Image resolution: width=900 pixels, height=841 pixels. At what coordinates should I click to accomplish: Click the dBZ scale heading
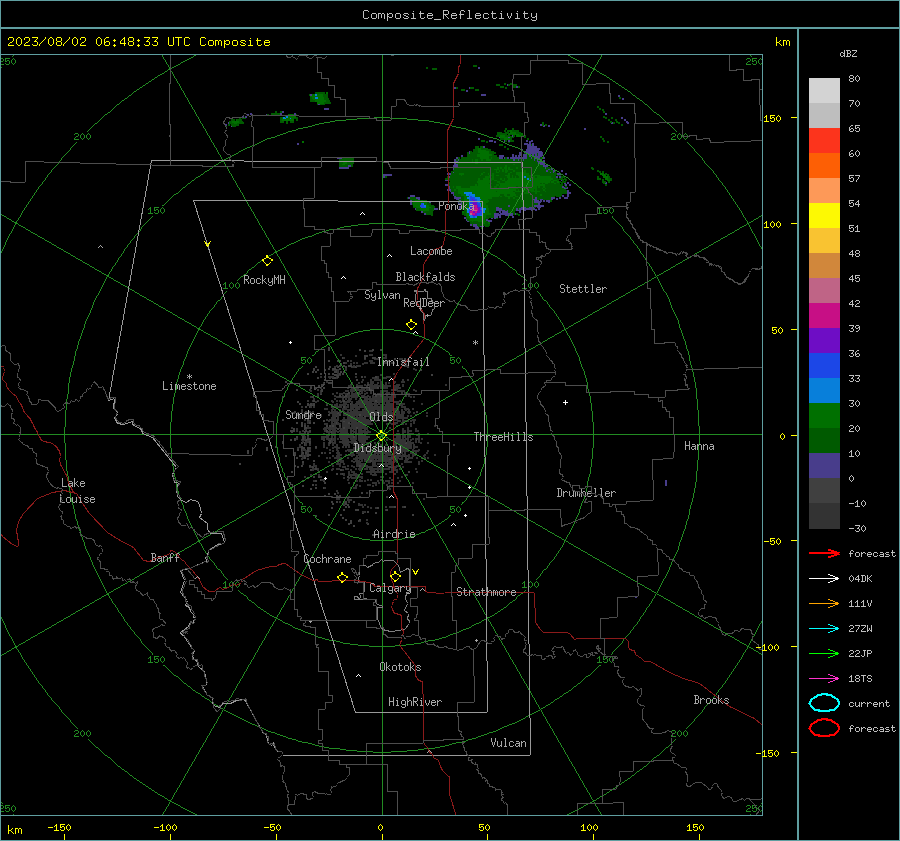pos(848,53)
